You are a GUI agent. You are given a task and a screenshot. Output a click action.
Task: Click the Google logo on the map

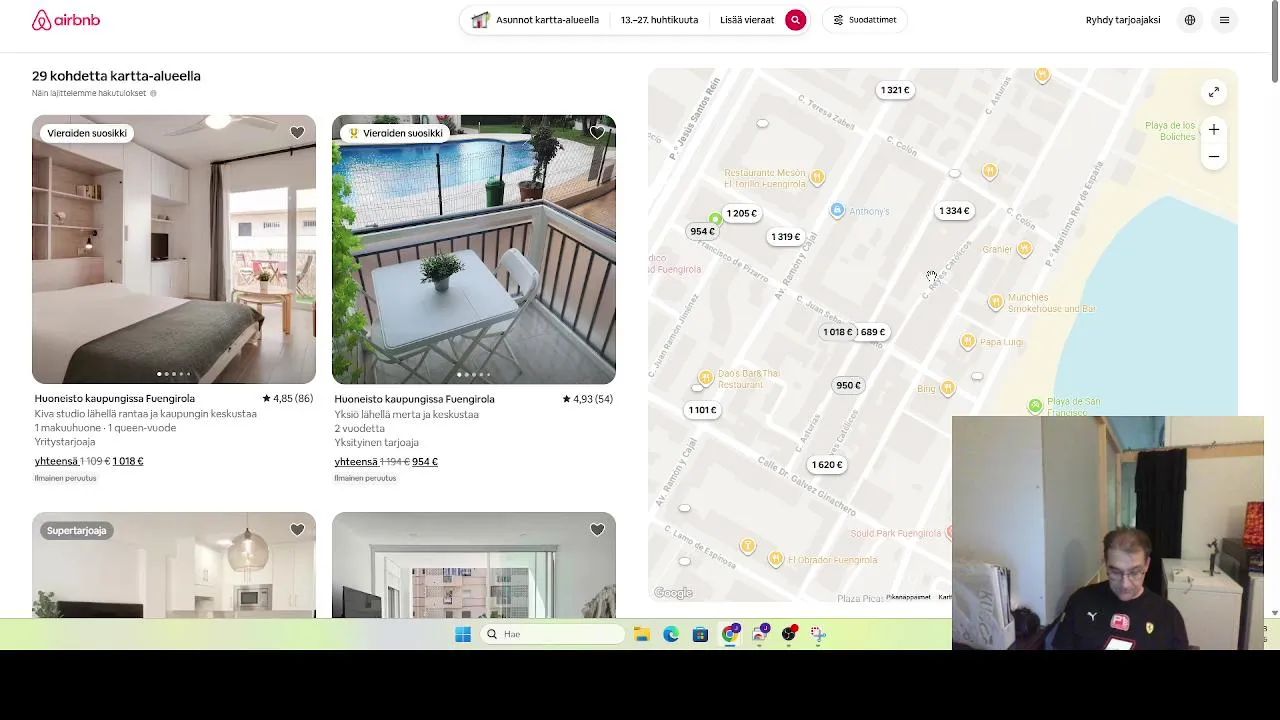(x=673, y=593)
